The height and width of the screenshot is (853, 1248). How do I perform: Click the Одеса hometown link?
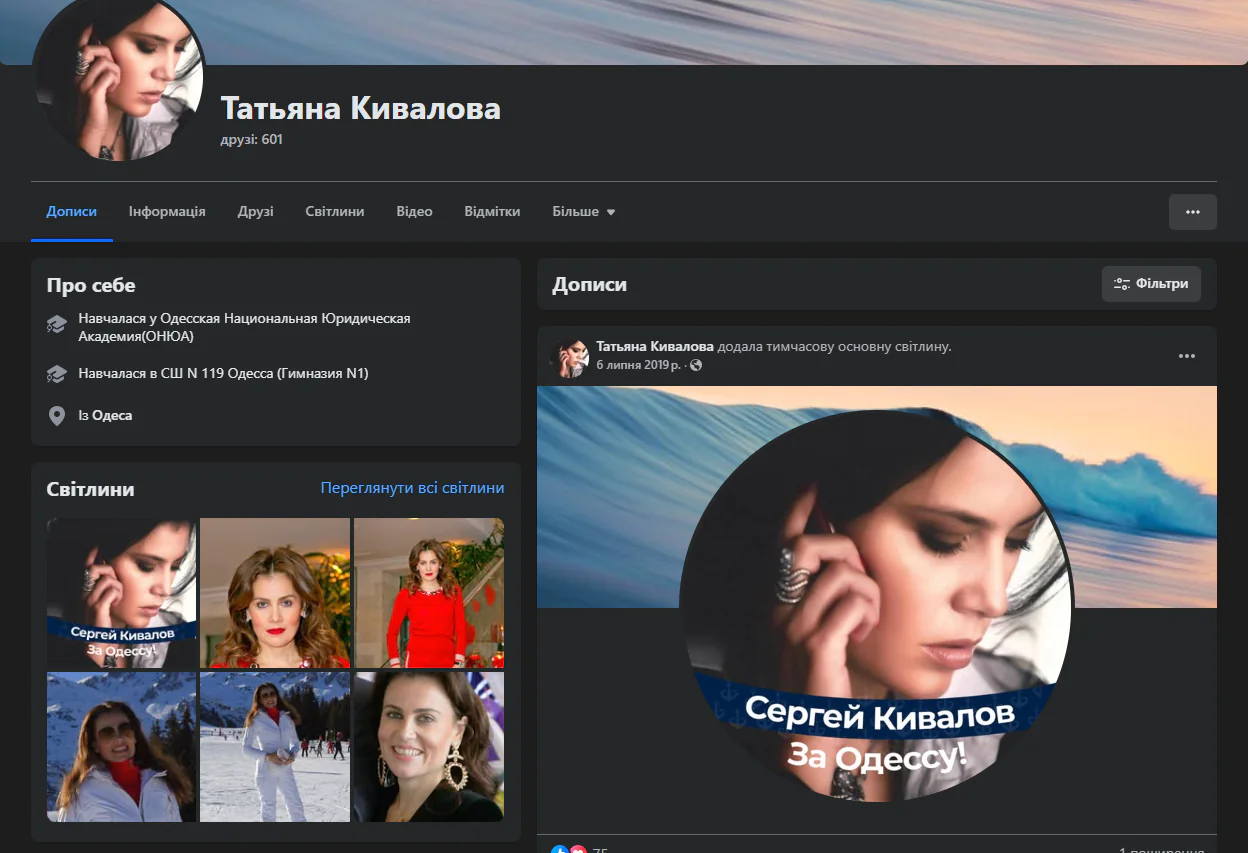[112, 415]
